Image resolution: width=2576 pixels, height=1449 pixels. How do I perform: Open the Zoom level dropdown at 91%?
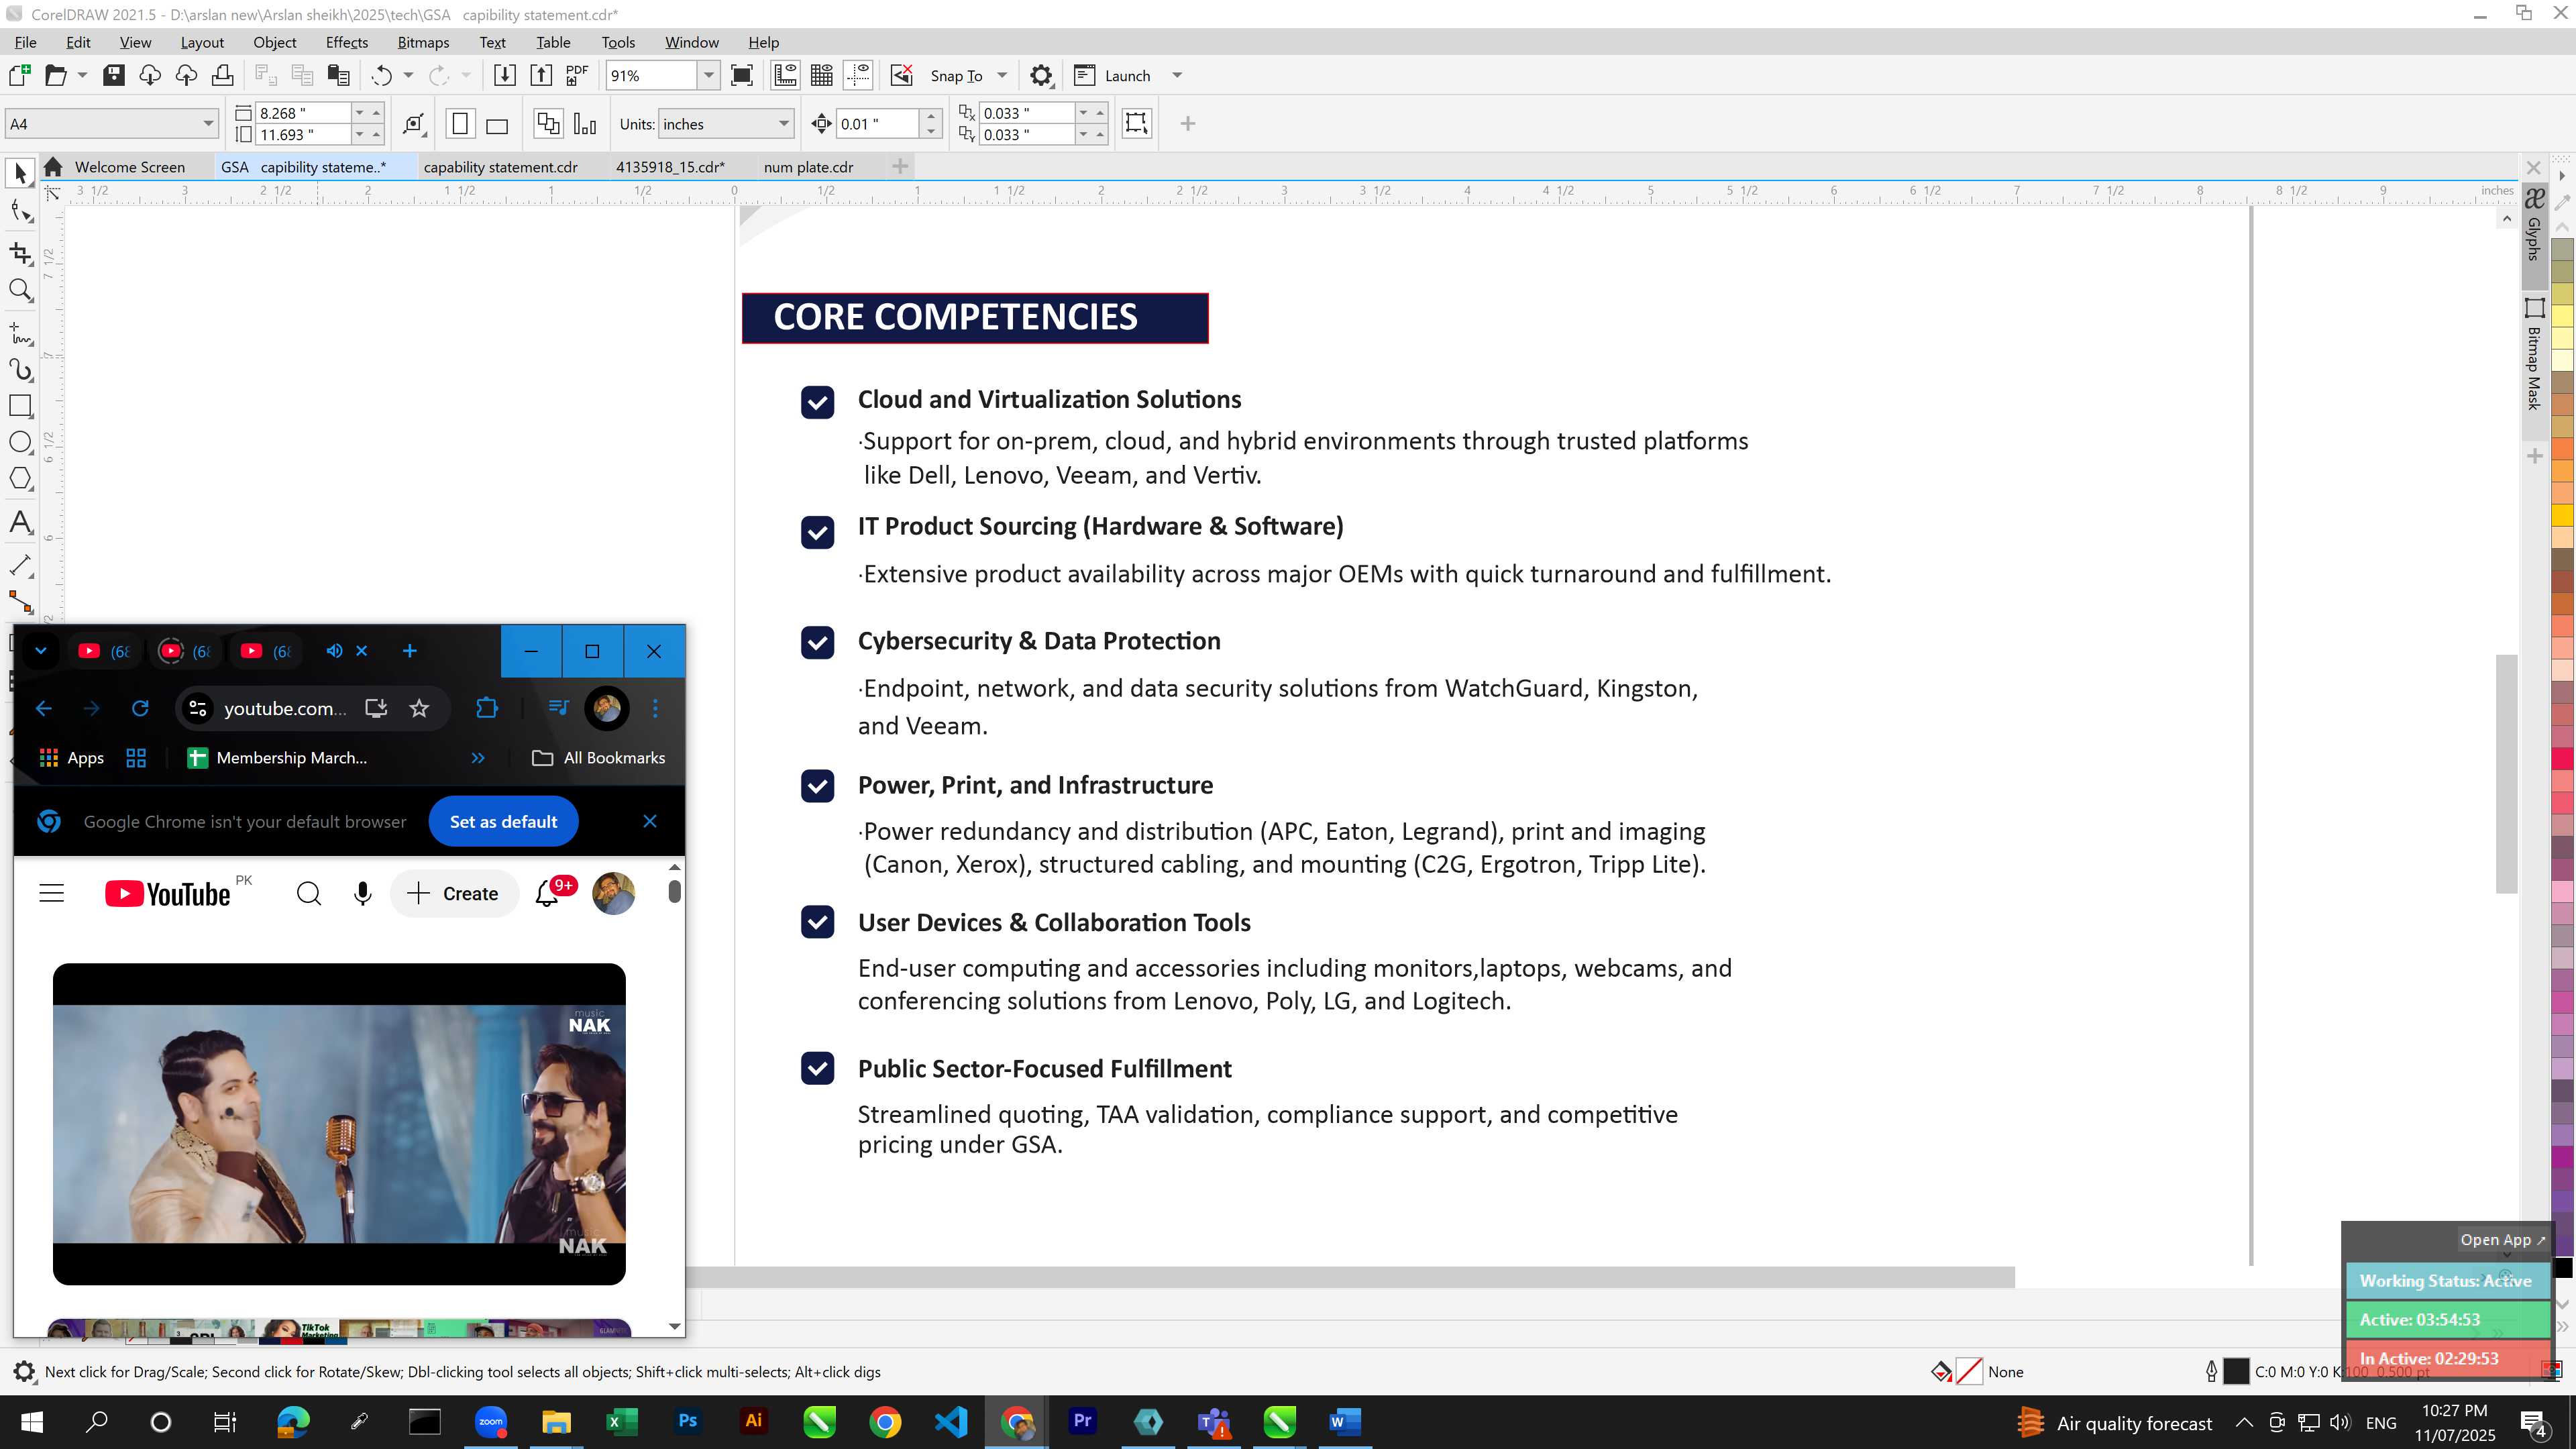point(708,75)
